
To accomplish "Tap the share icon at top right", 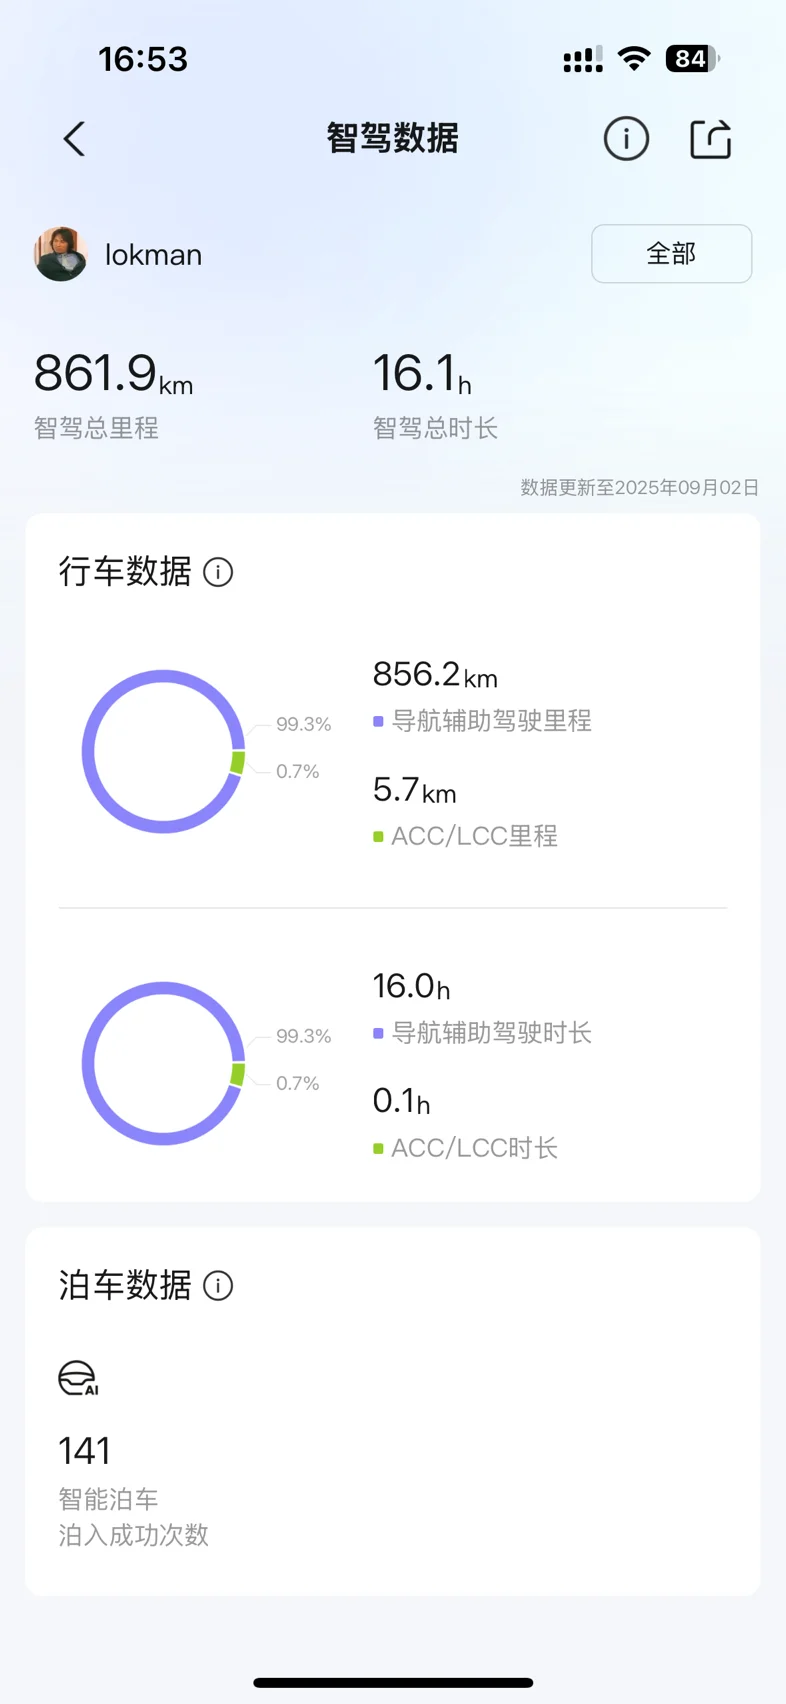I will point(711,139).
